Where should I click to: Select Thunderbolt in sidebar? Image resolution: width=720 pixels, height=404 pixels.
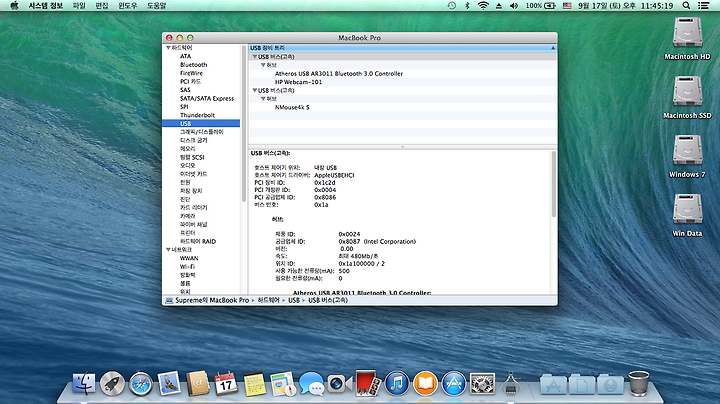point(197,115)
